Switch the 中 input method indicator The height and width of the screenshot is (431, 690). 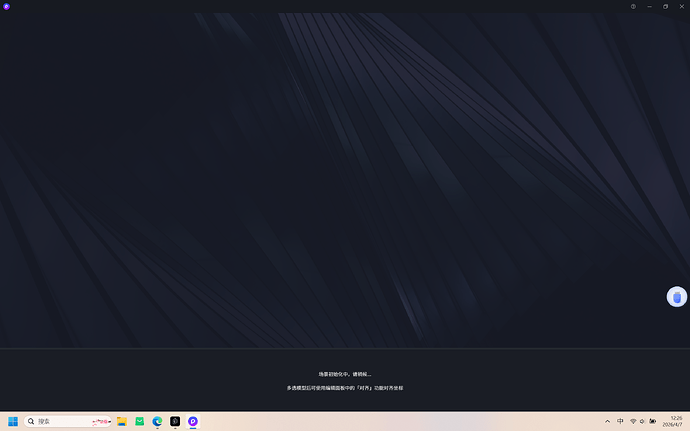click(620, 421)
